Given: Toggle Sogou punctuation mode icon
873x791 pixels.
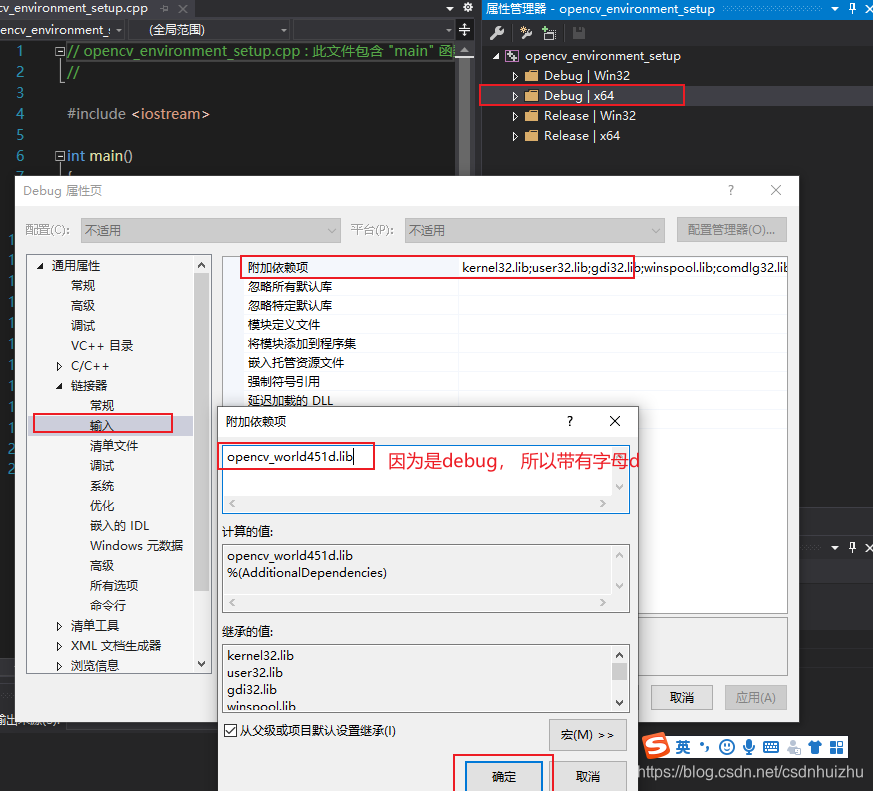Looking at the screenshot, I should click(705, 747).
